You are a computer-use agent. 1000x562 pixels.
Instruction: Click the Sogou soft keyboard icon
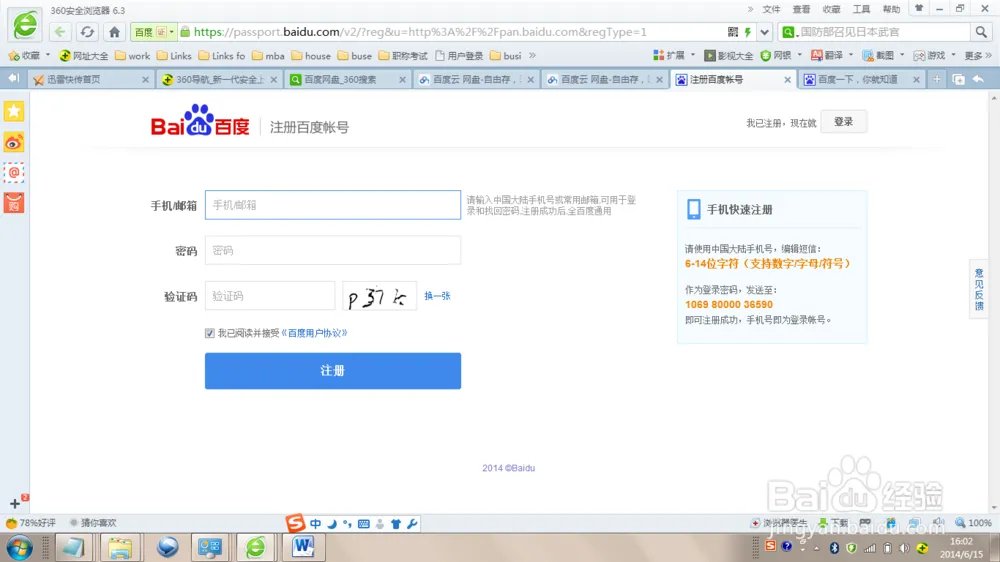pyautogui.click(x=364, y=524)
